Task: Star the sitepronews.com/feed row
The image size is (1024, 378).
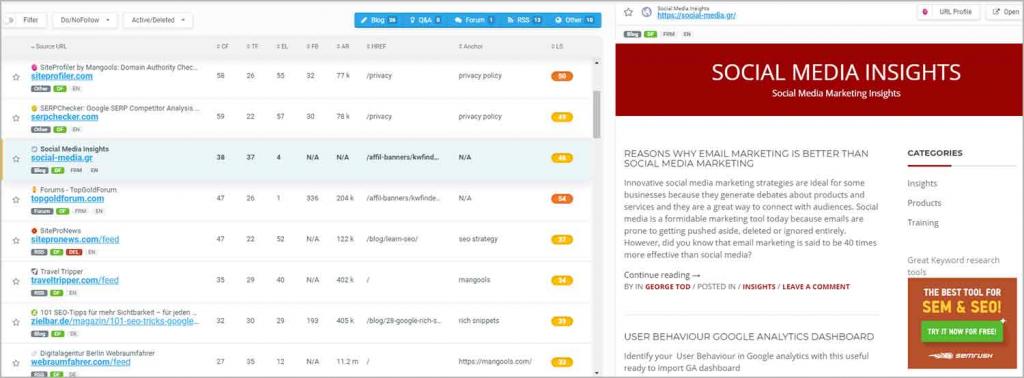Action: point(16,240)
